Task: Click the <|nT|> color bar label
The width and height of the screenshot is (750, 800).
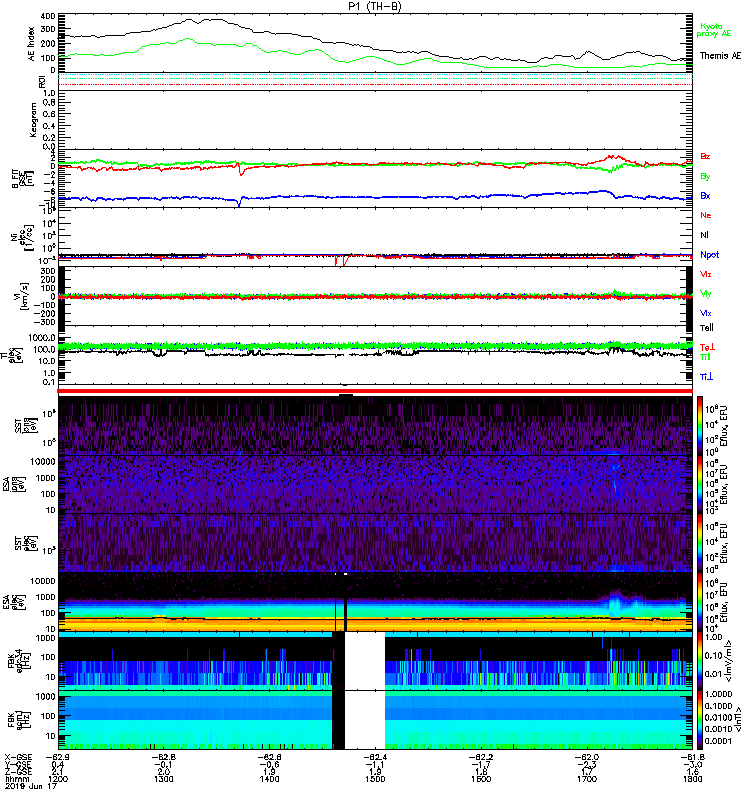Action: click(x=738, y=720)
